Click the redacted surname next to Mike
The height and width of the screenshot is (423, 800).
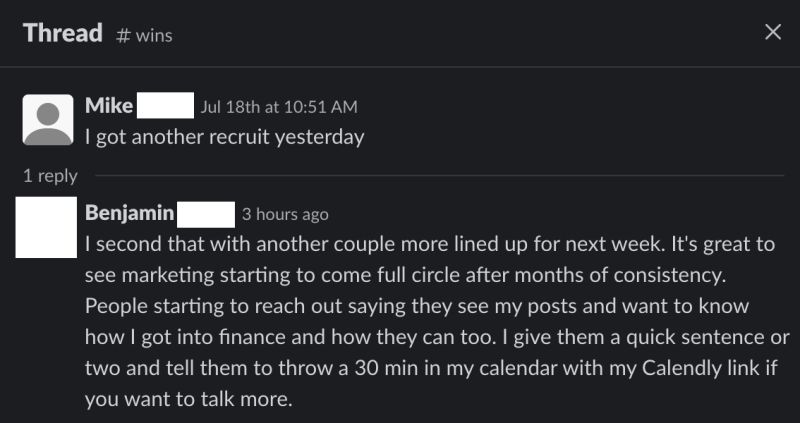click(164, 106)
